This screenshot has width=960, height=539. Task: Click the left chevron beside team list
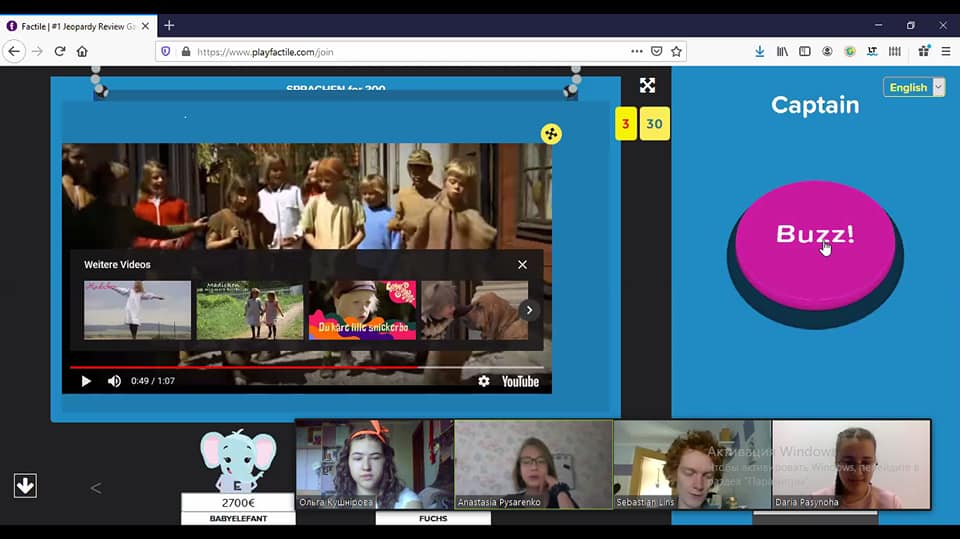point(96,488)
